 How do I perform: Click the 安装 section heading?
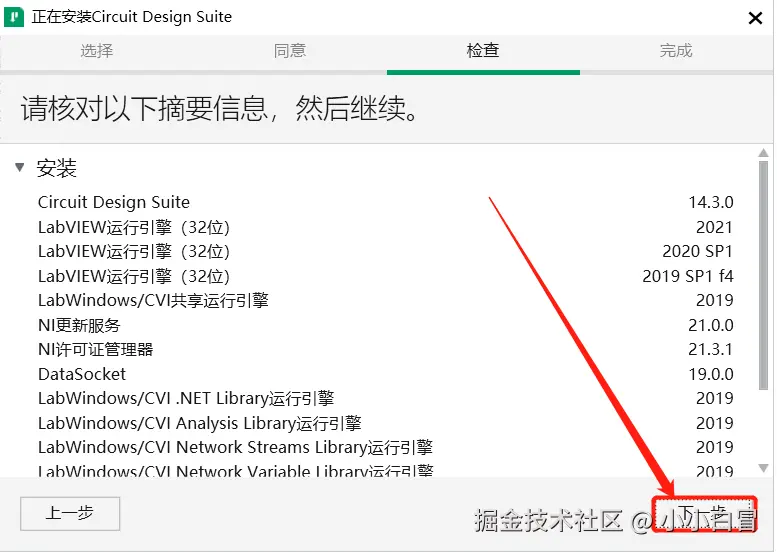point(56,168)
